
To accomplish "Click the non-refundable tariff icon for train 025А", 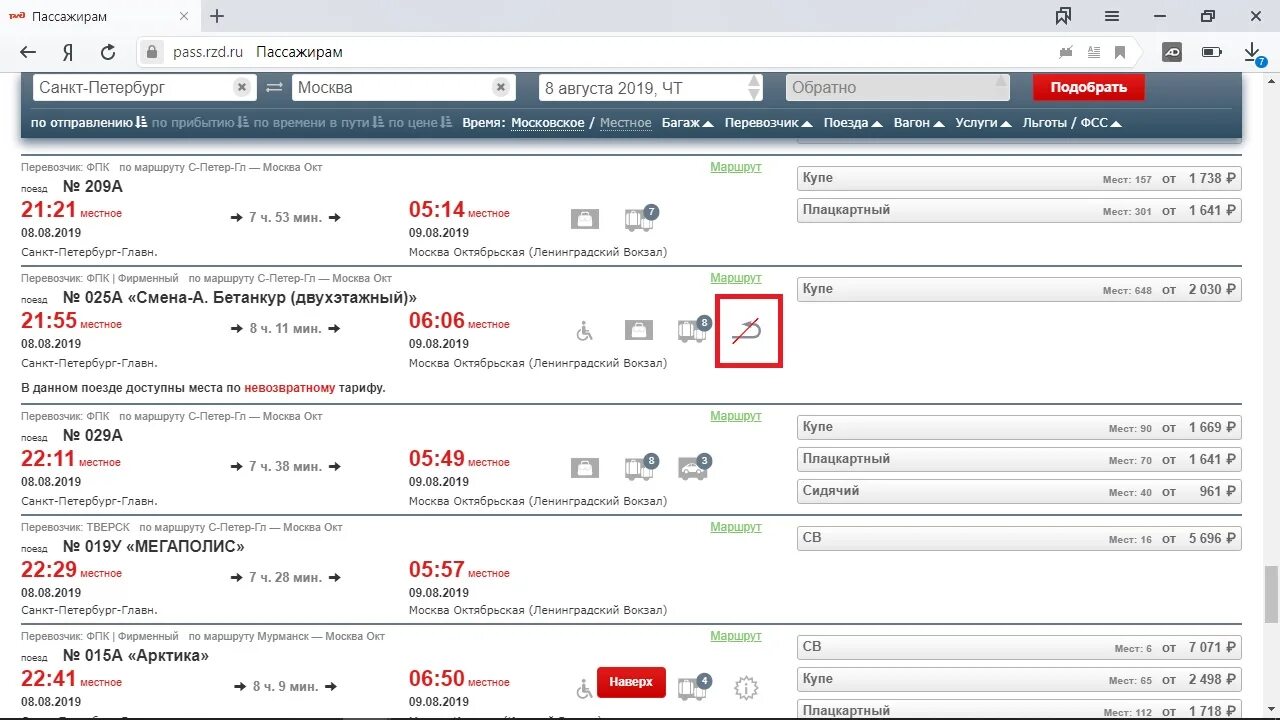I will [748, 331].
